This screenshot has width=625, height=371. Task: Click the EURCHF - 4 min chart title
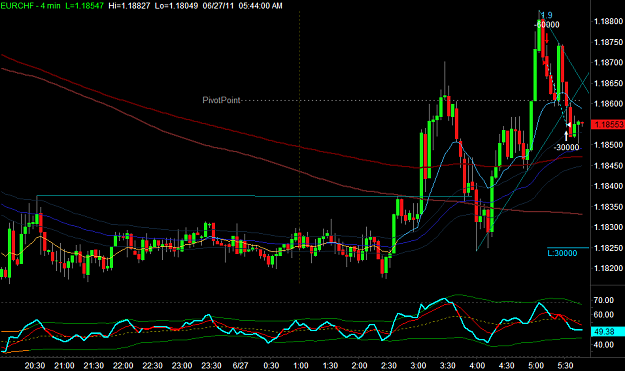pyautogui.click(x=31, y=6)
